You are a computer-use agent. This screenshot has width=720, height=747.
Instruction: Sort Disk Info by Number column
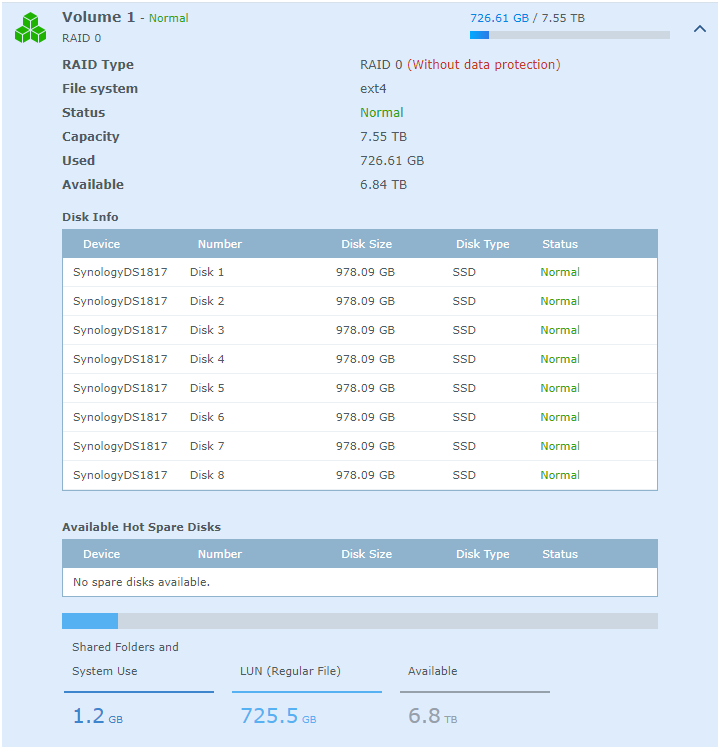point(219,244)
